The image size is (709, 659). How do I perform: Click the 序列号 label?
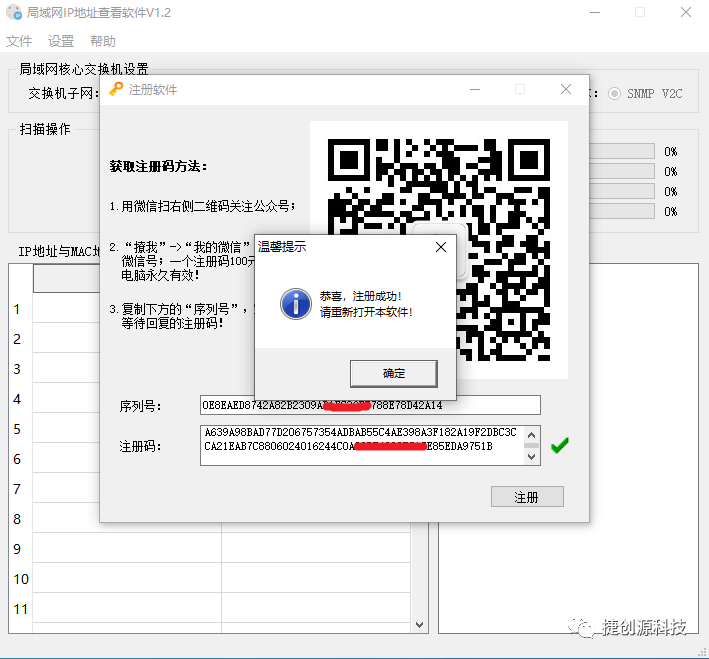[140, 406]
